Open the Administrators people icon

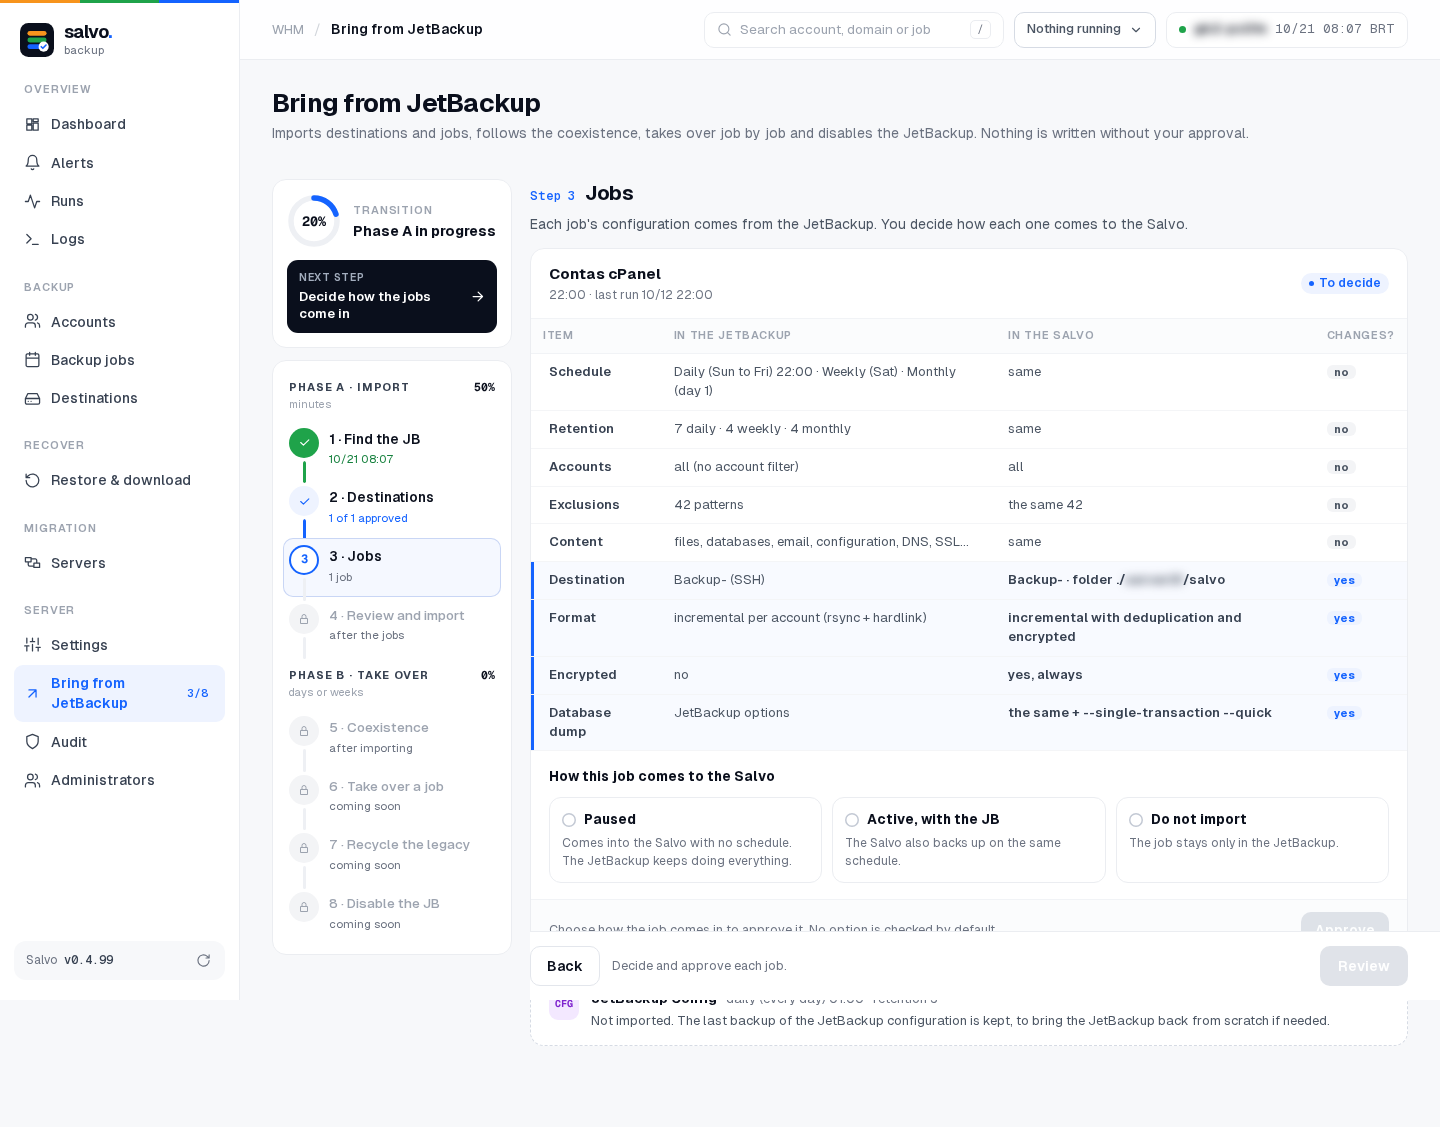[x=33, y=780]
